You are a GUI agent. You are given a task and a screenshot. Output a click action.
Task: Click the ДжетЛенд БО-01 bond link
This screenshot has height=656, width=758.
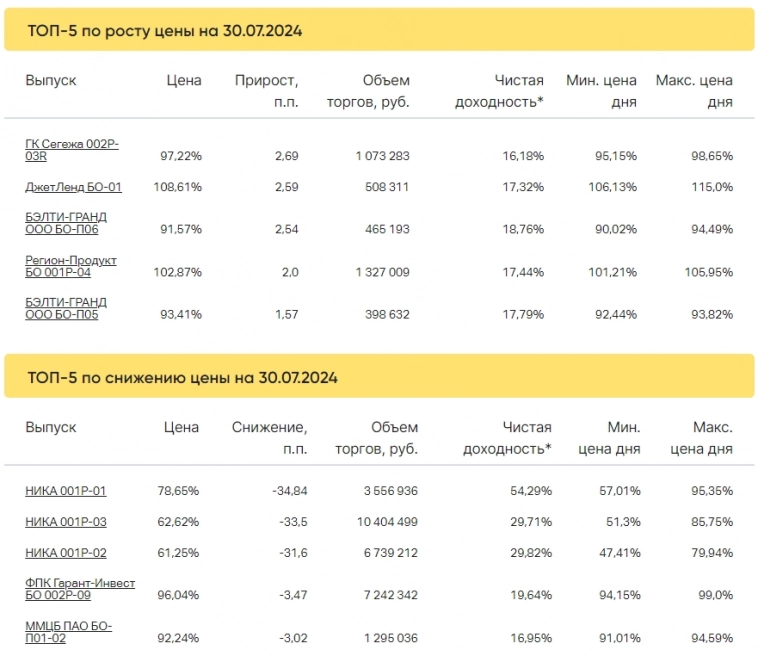(73, 187)
